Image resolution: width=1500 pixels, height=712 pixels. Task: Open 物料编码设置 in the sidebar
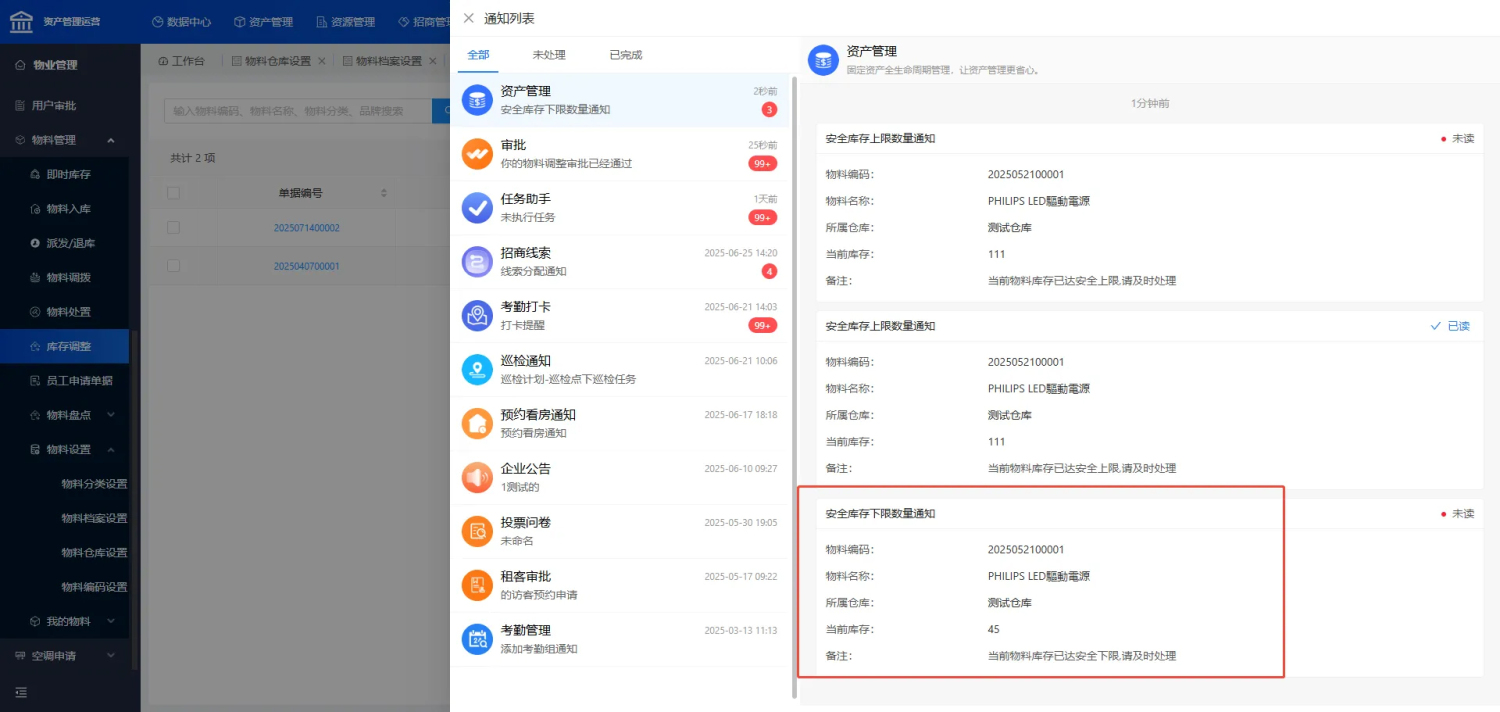point(94,587)
